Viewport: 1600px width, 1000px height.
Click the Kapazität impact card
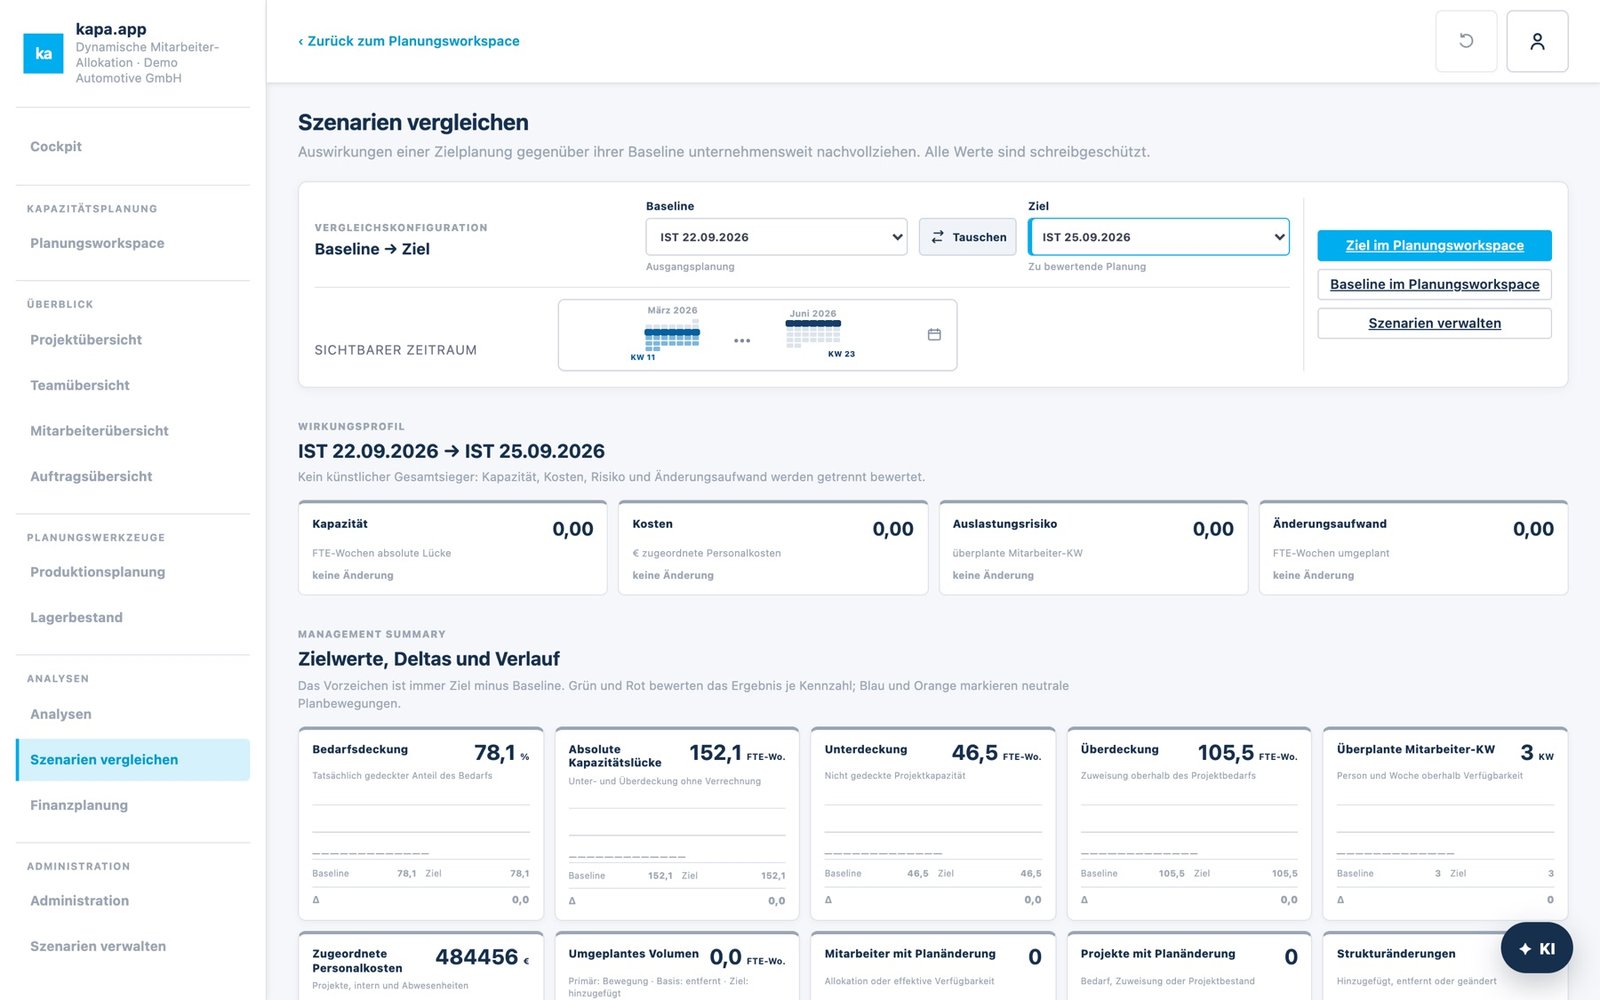(x=453, y=548)
